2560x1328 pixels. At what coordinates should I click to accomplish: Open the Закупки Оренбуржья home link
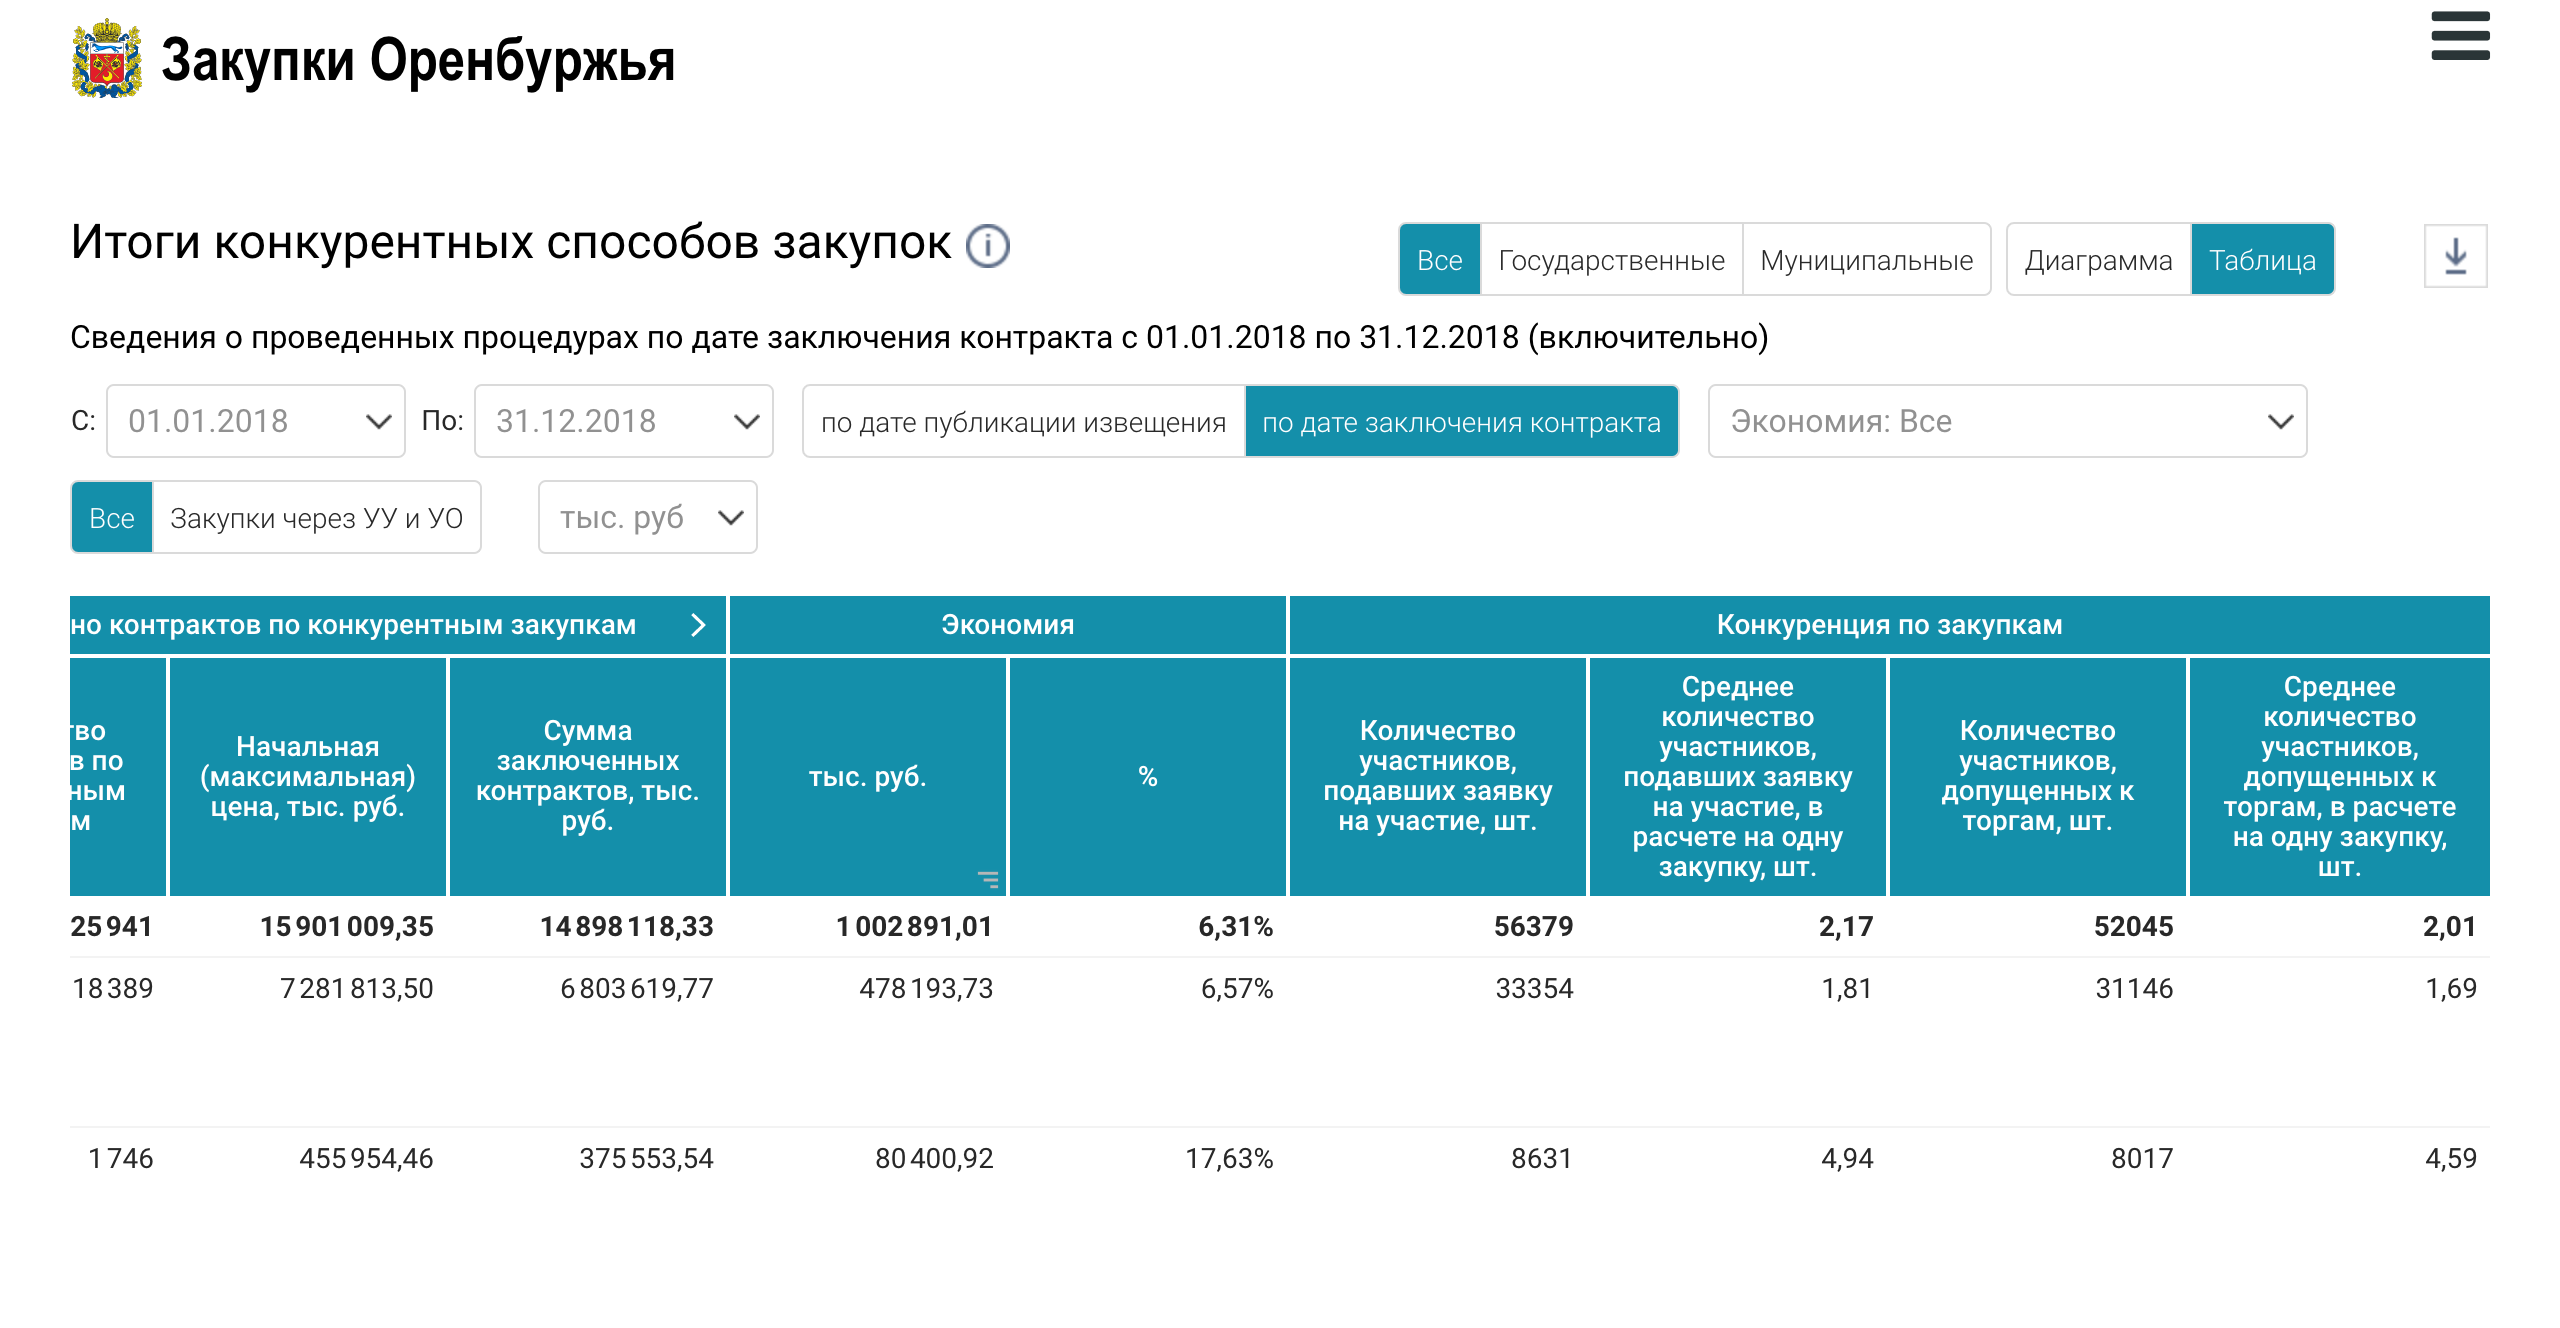tap(418, 60)
